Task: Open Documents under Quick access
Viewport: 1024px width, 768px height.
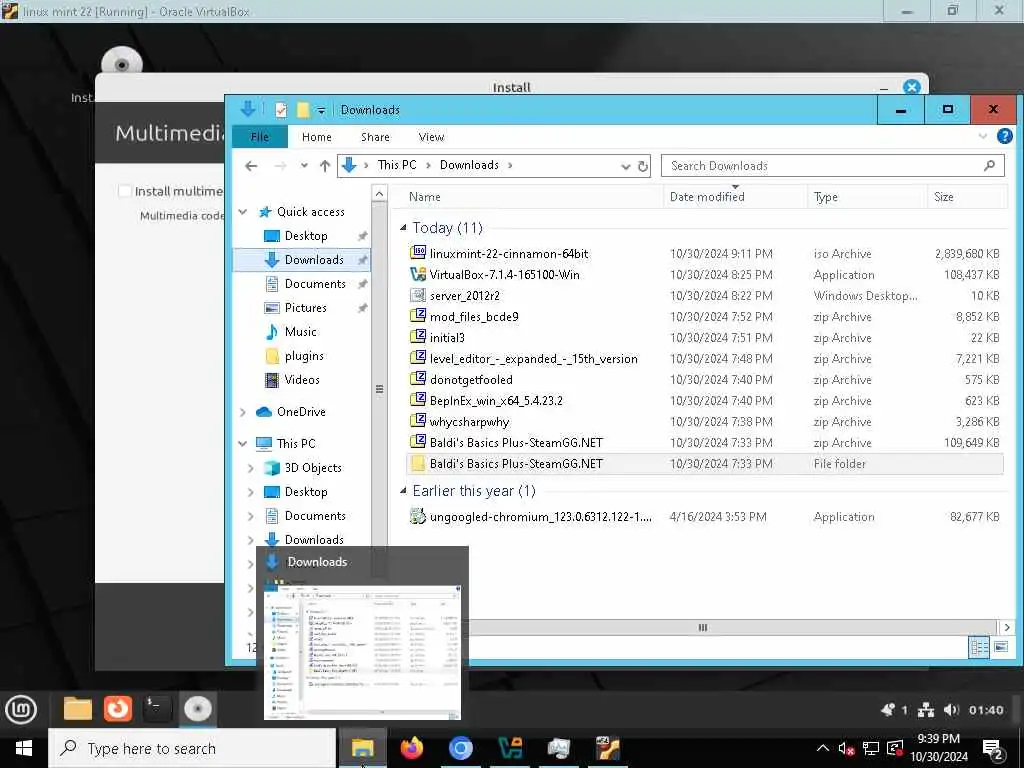Action: (315, 283)
